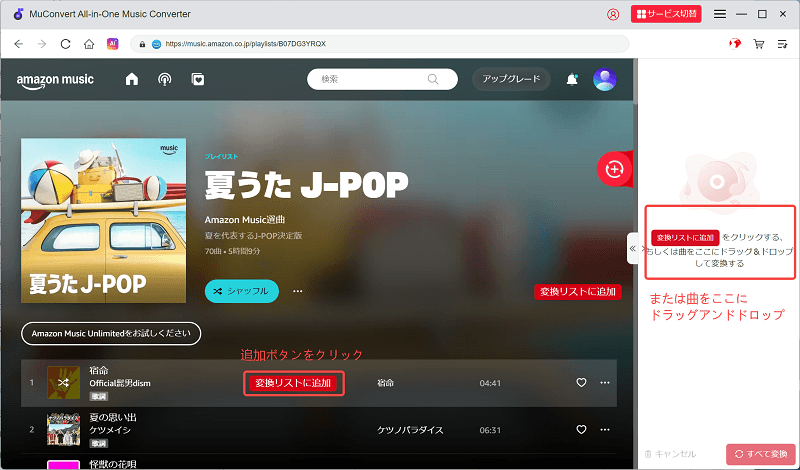Image resolution: width=800 pixels, height=470 pixels.
Task: Click the URL address field
Action: (x=380, y=44)
